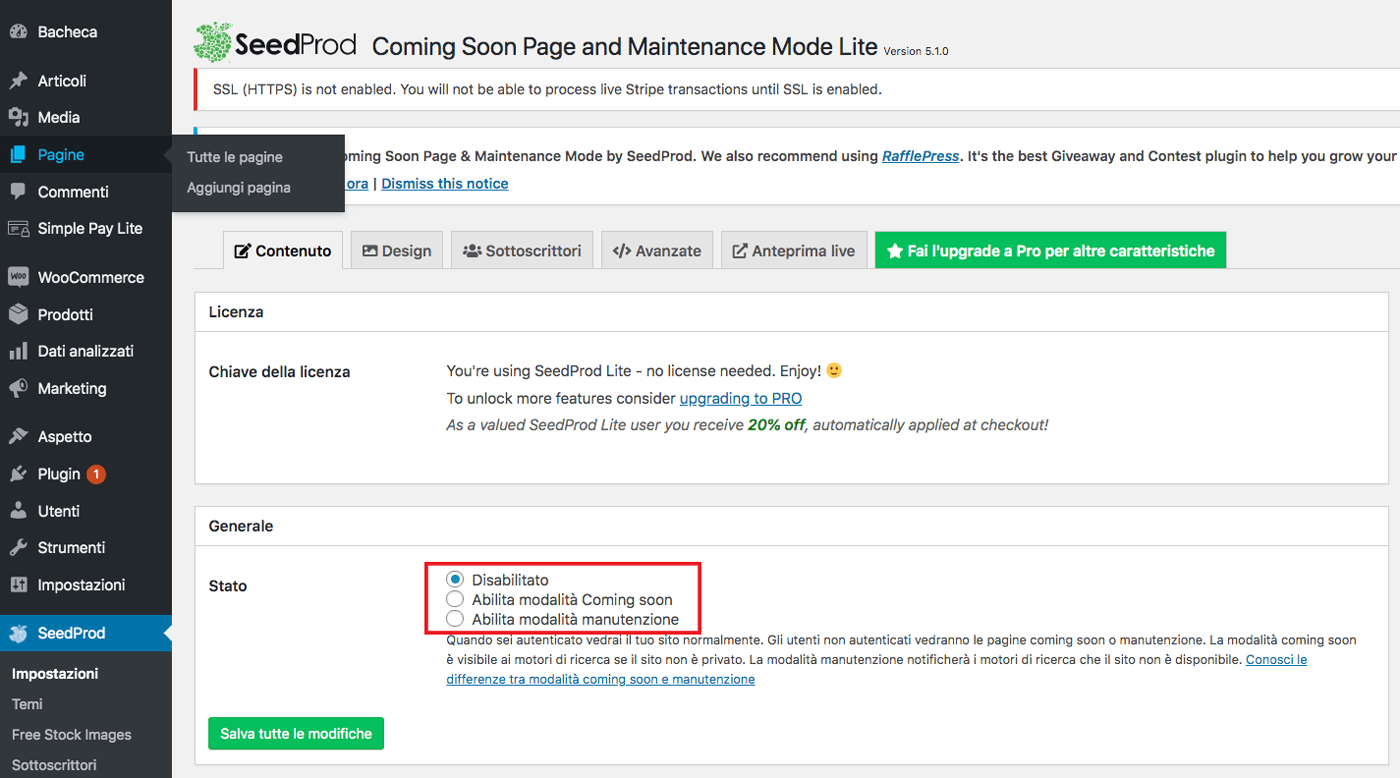Click the Plugin plug icon
This screenshot has height=778, width=1400.
[18, 474]
